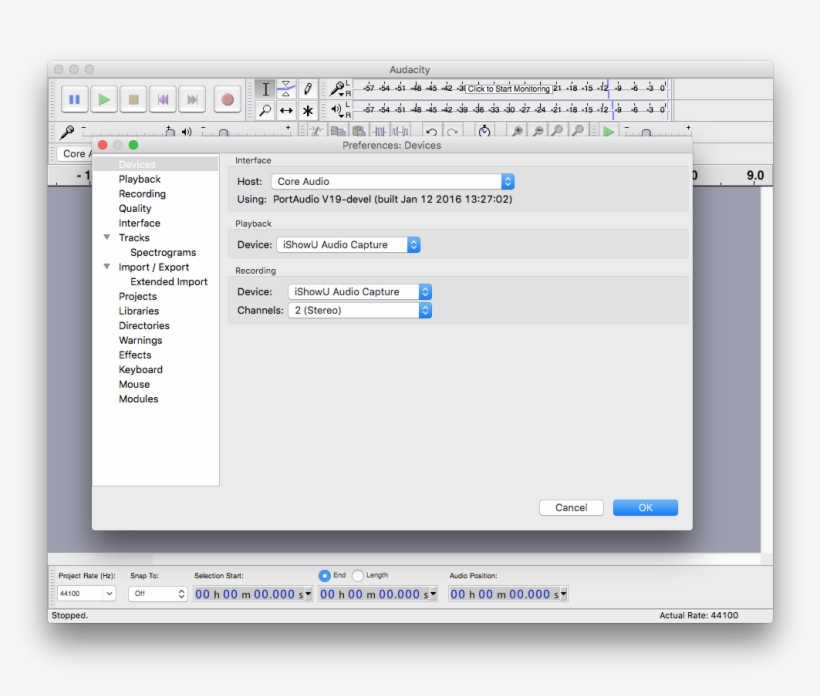The image size is (820, 696).
Task: Select the Length radio button
Action: pyautogui.click(x=358, y=575)
